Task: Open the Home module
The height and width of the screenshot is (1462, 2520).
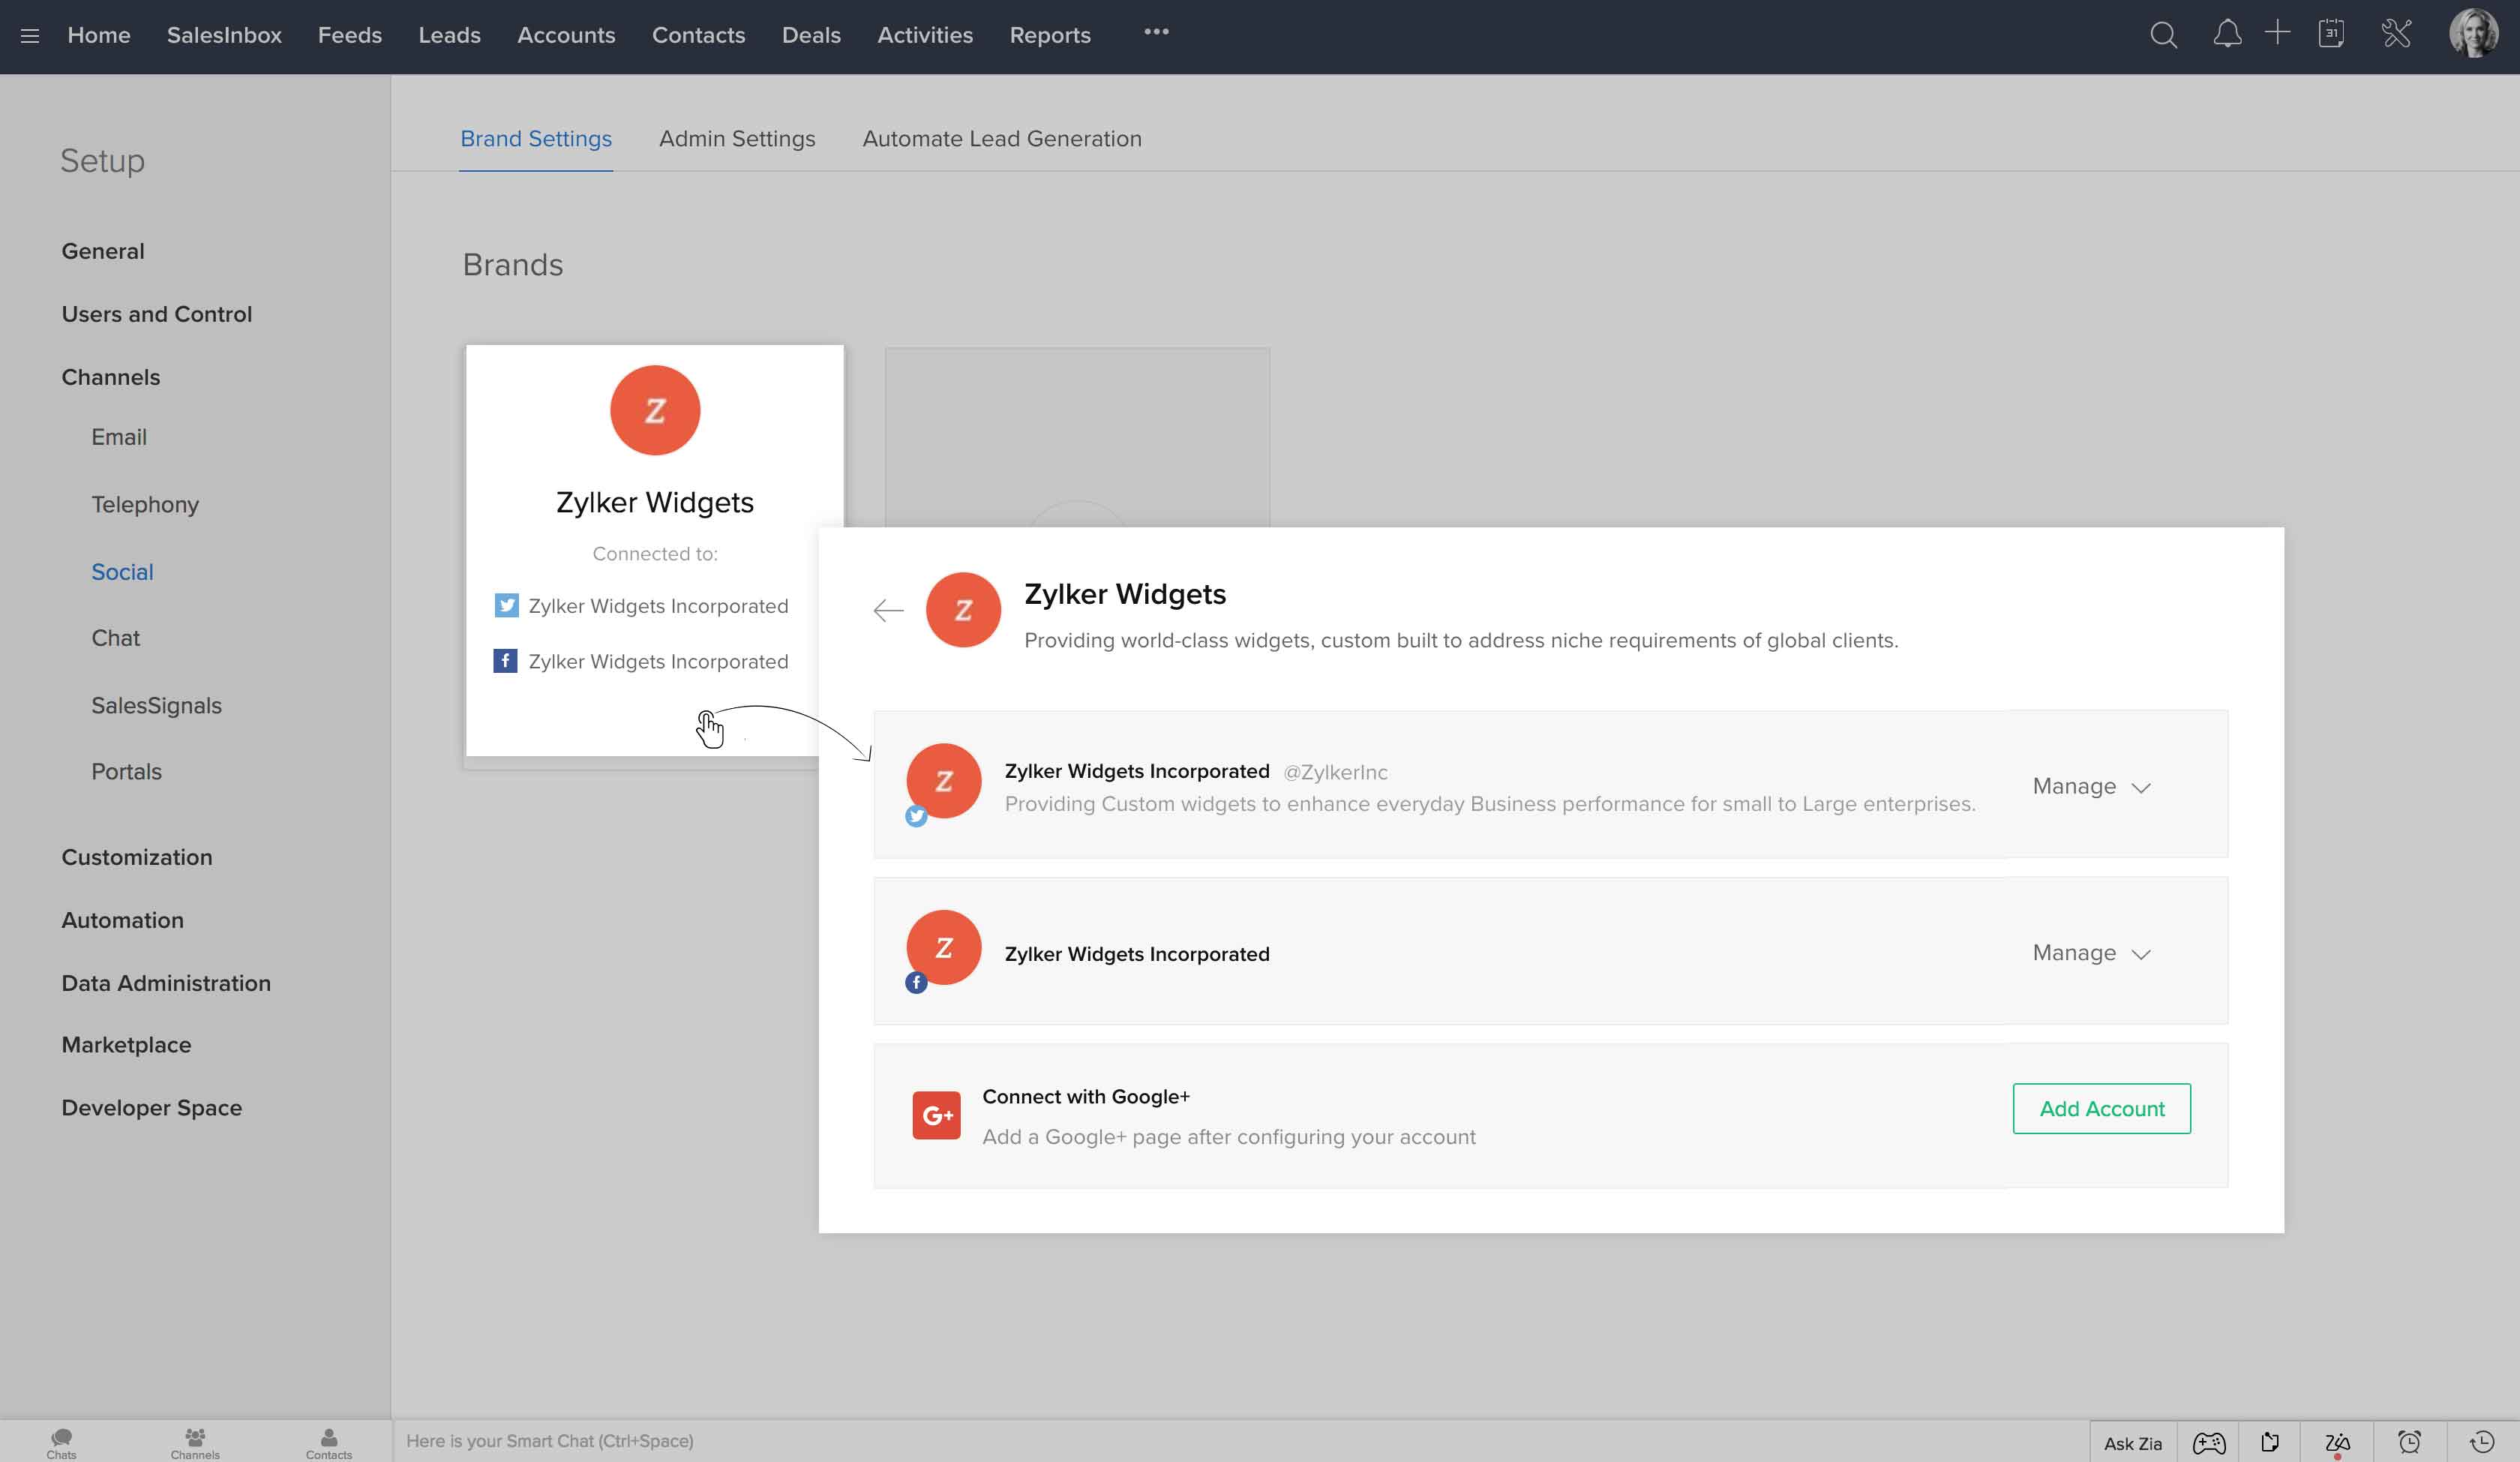Action: point(99,35)
